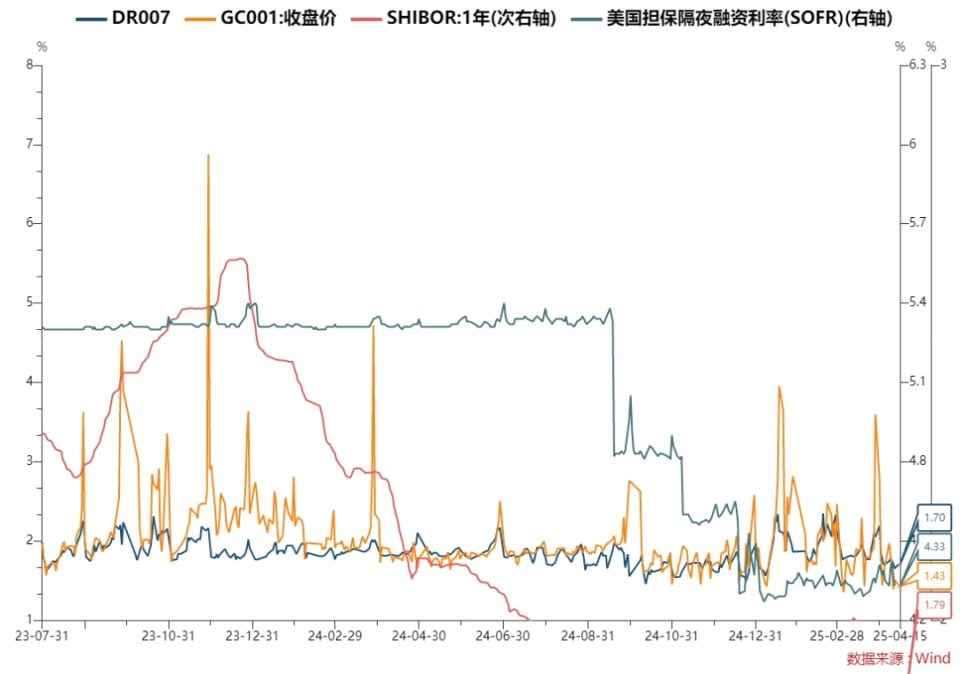Click the 1.70 DR007 value label
This screenshot has width=960, height=674.
pyautogui.click(x=934, y=517)
